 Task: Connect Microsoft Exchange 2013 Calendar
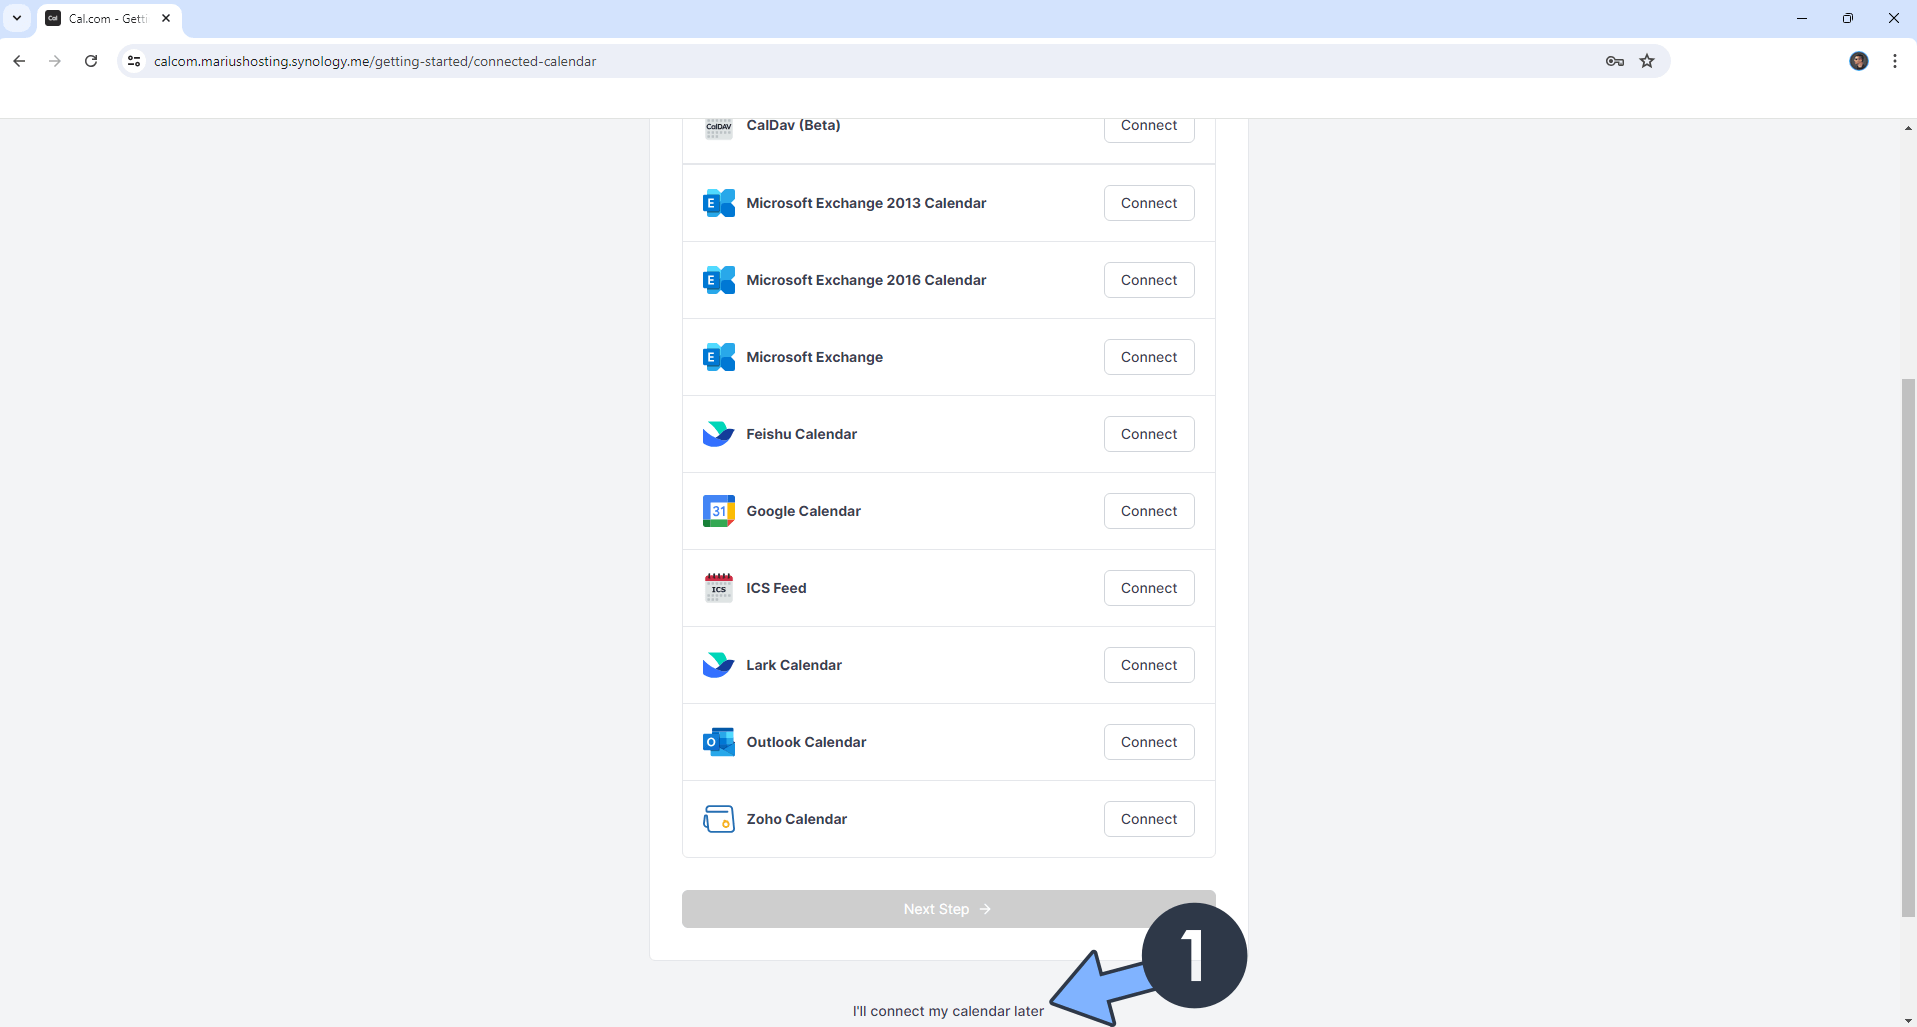(x=1149, y=203)
